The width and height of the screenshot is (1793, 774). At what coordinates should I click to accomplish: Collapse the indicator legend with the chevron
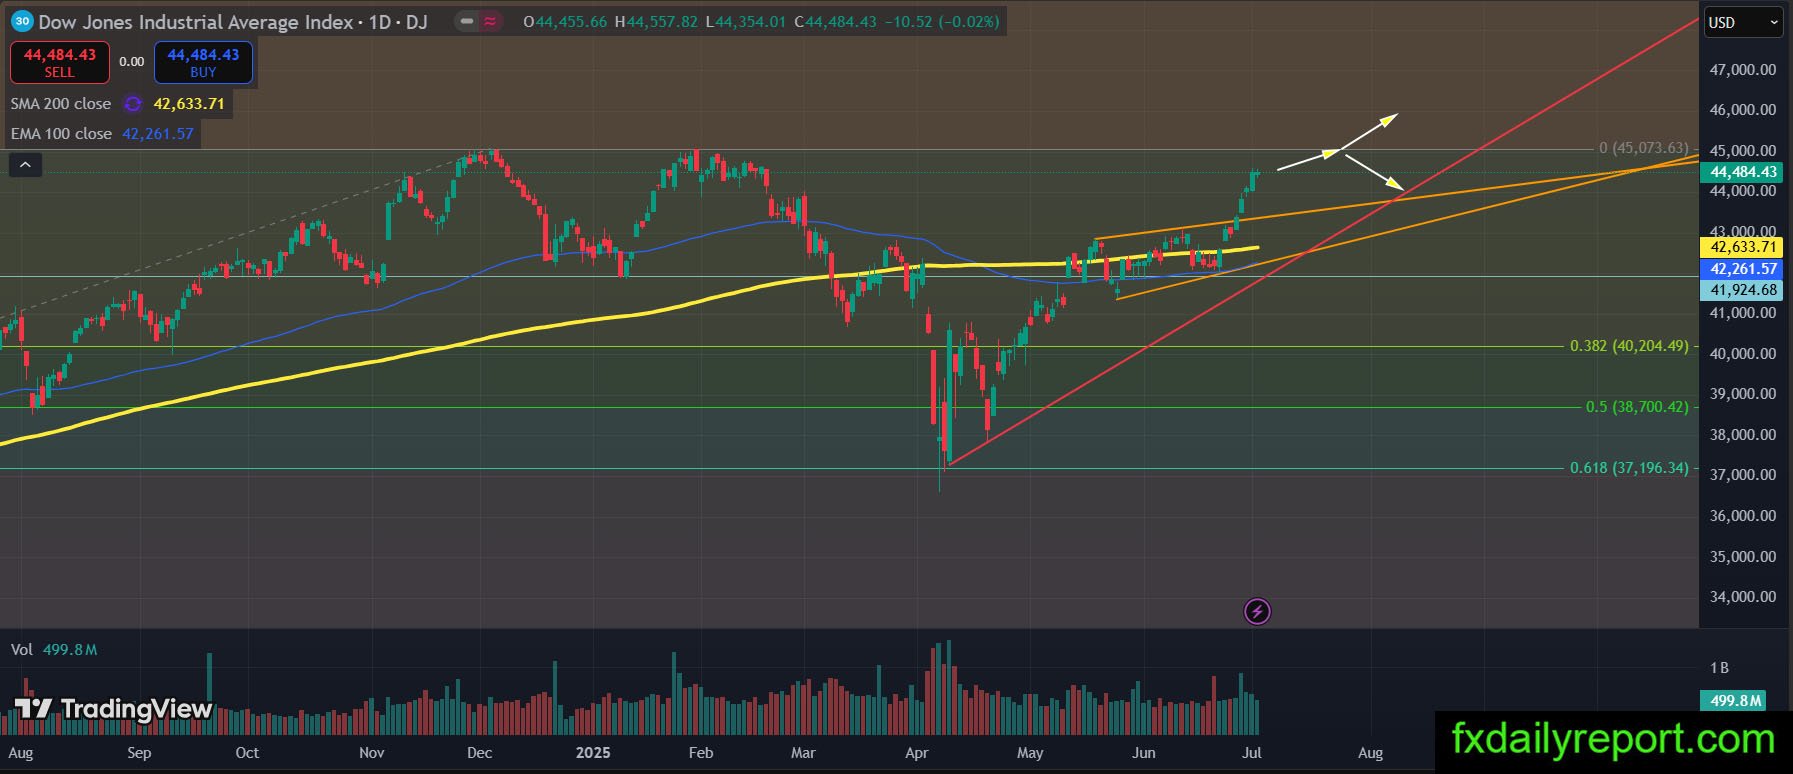25,165
